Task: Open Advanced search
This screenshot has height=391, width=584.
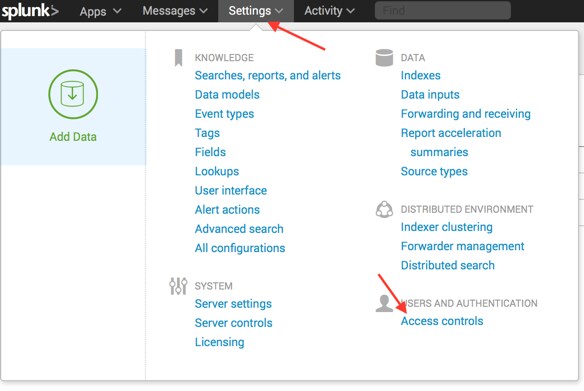Action: (x=239, y=229)
